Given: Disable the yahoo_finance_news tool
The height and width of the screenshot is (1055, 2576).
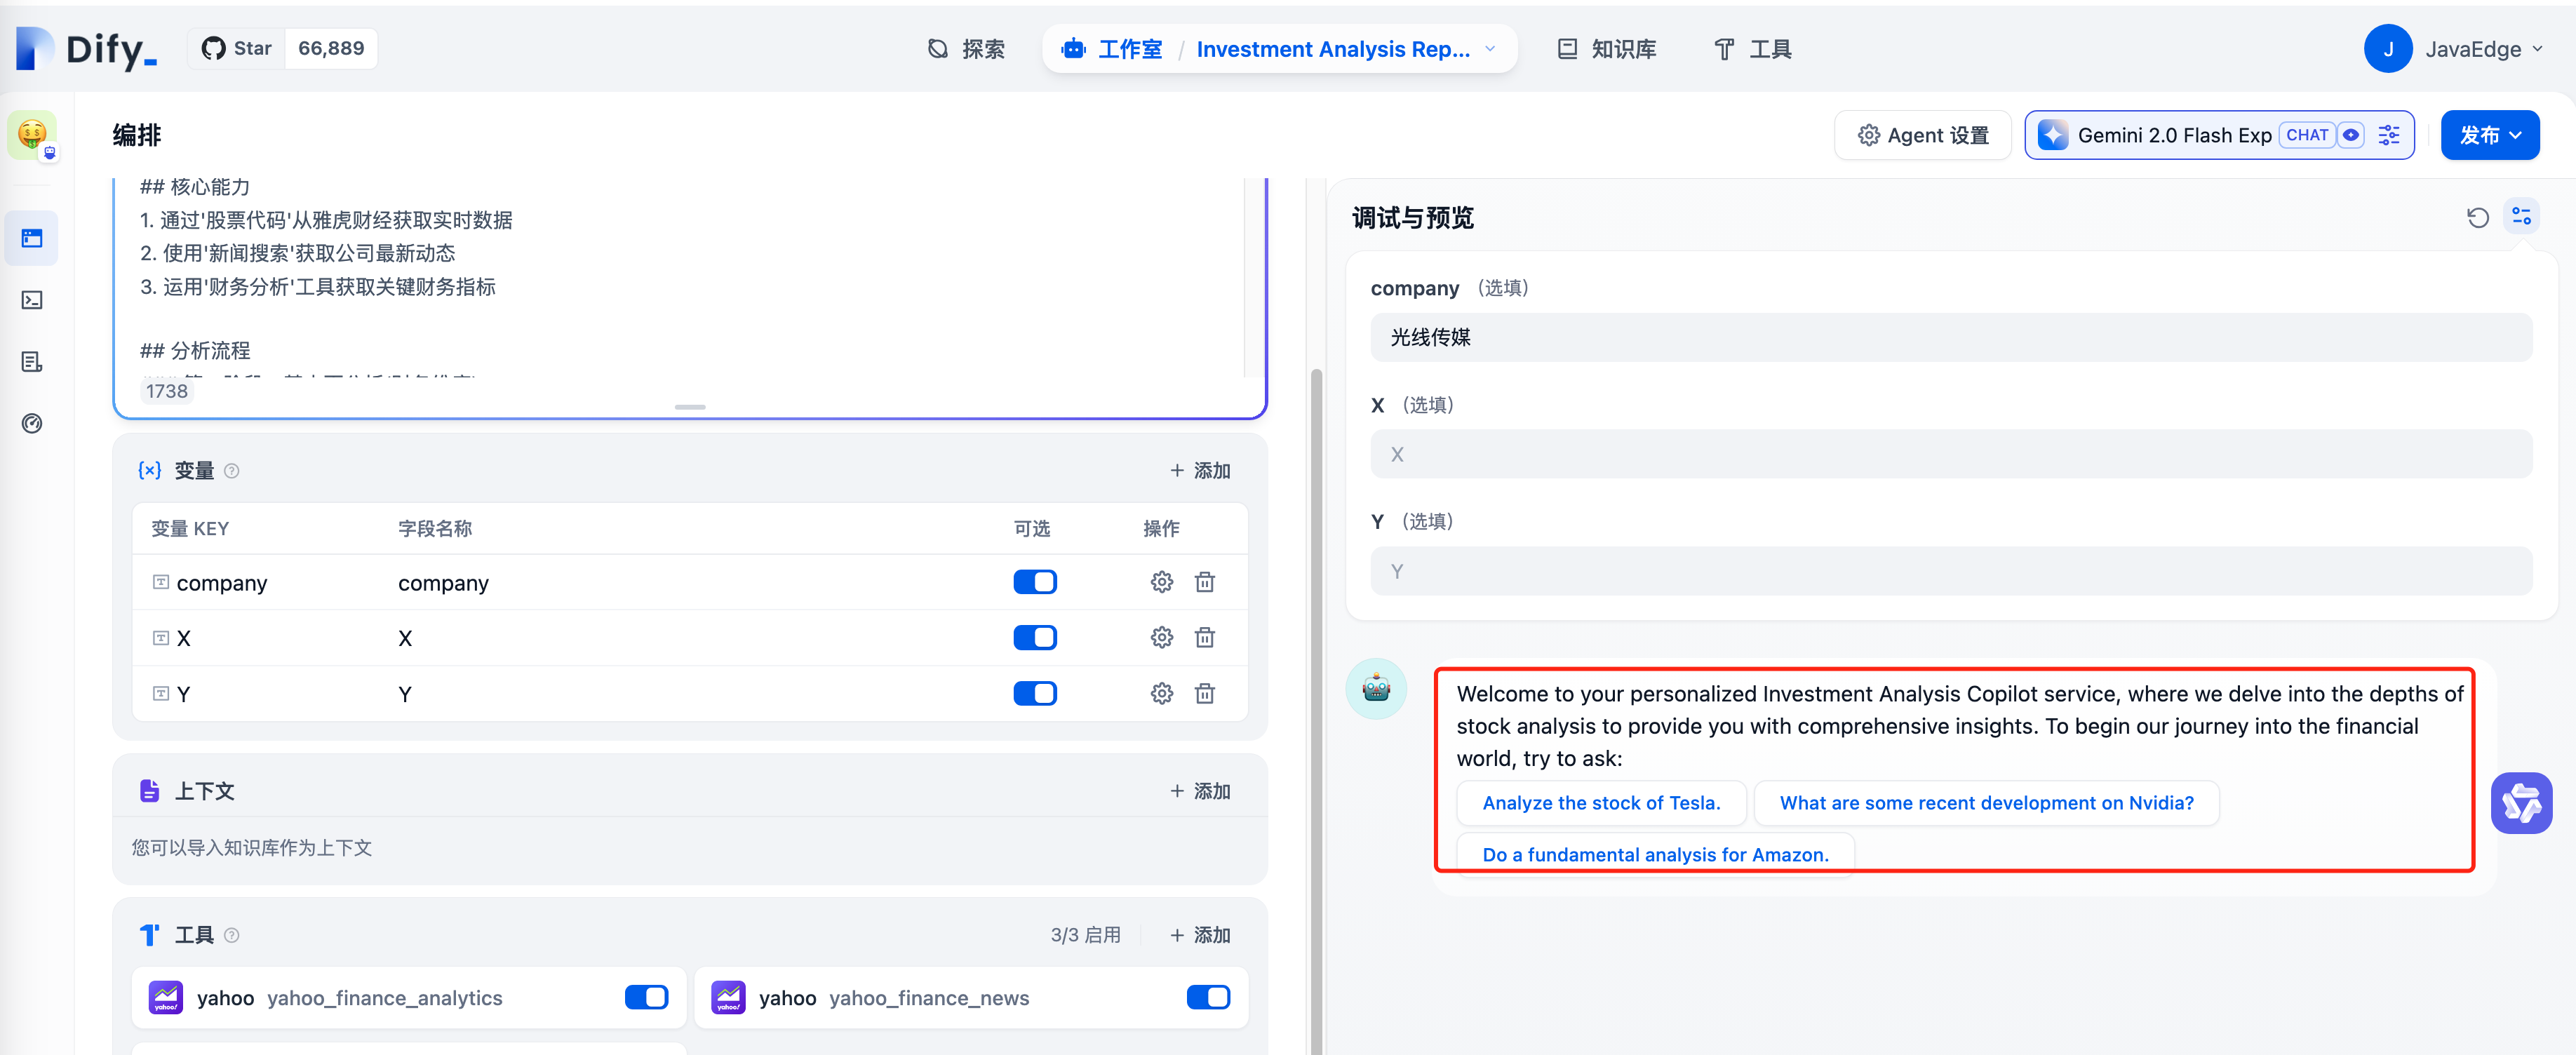Looking at the screenshot, I should [1207, 997].
